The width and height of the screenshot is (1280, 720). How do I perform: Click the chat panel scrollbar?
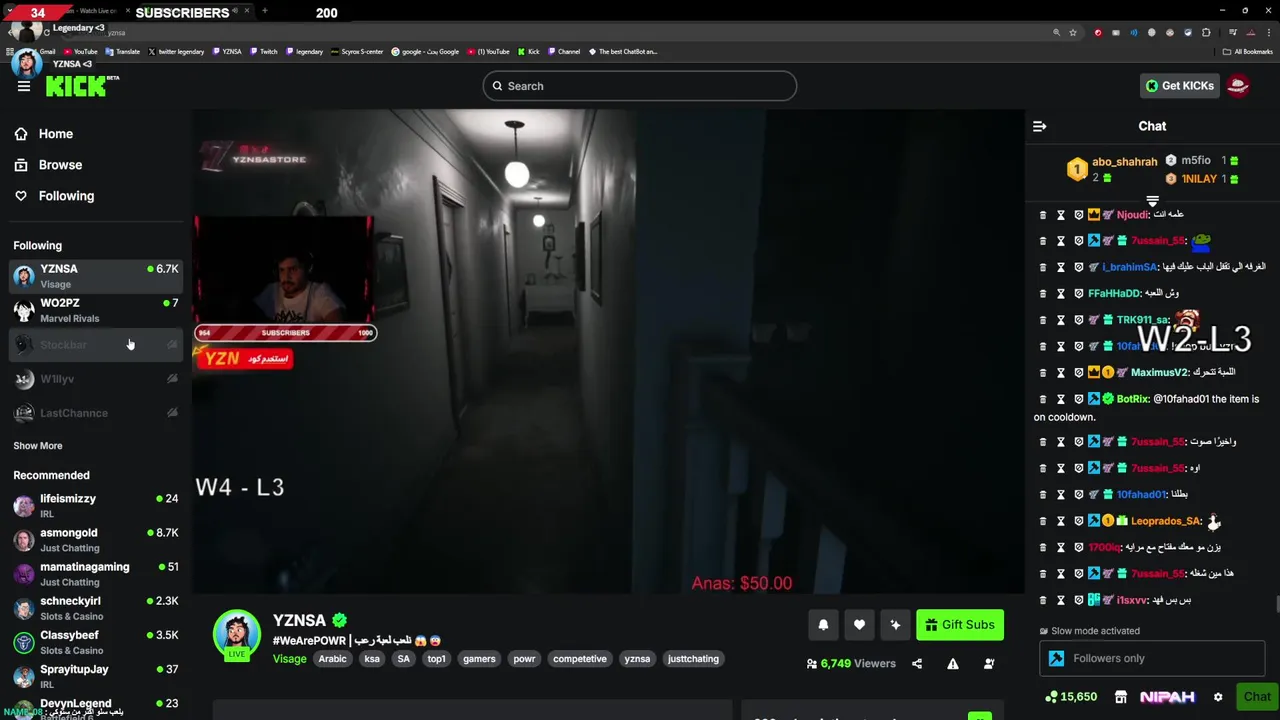tap(1277, 604)
